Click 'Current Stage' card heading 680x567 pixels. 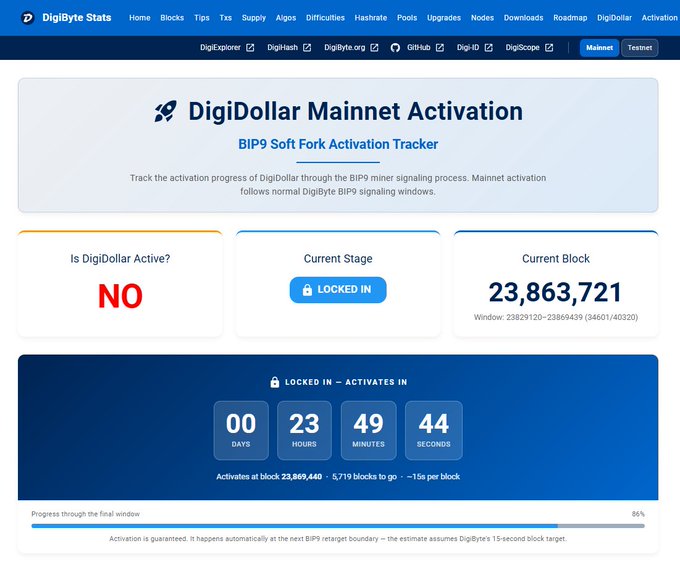tap(338, 259)
